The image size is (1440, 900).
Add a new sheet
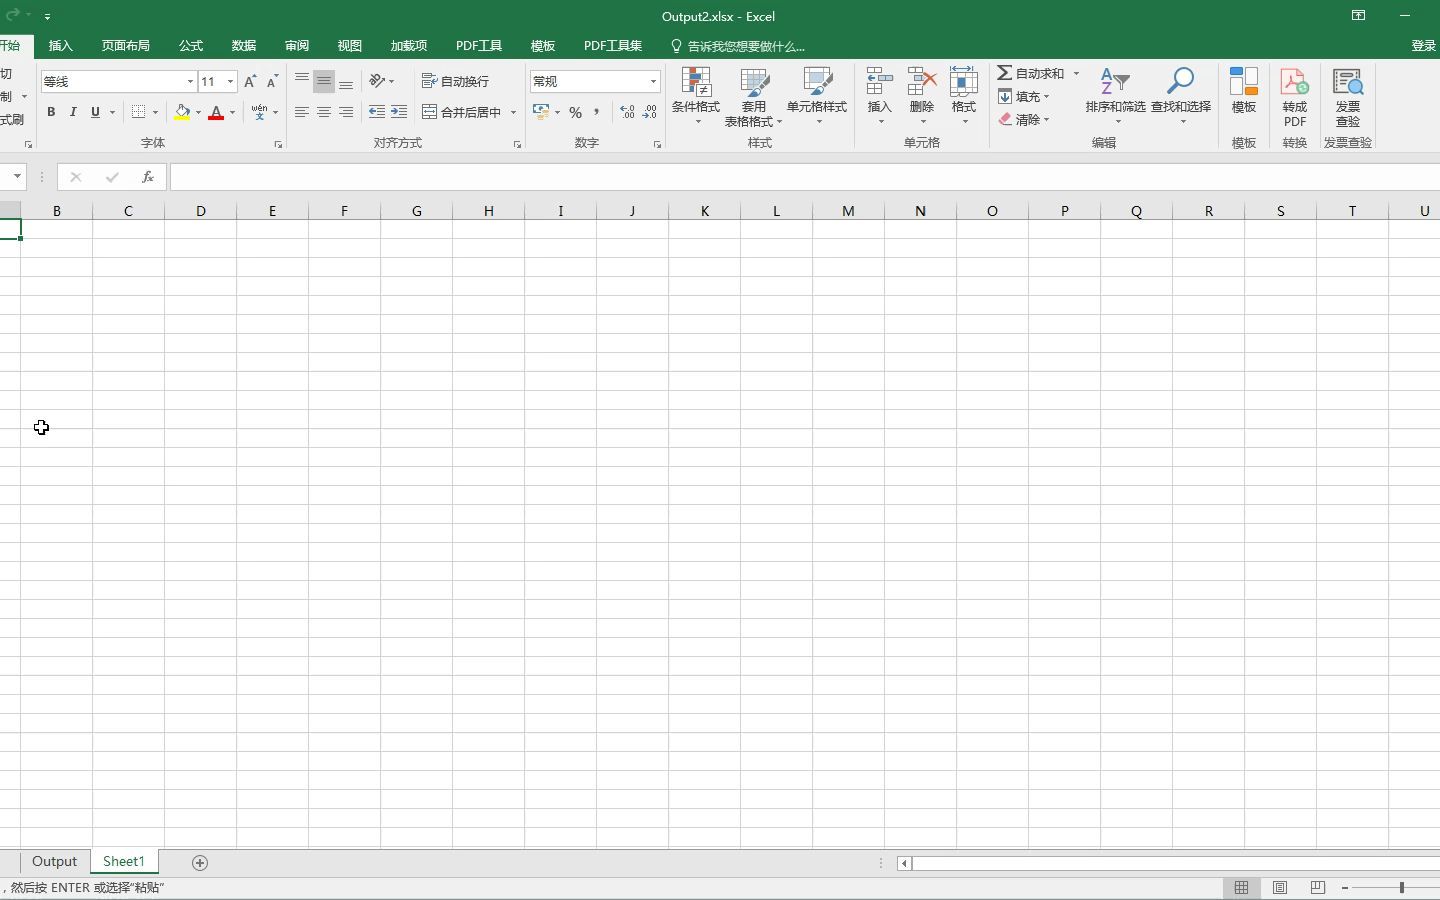tap(200, 863)
